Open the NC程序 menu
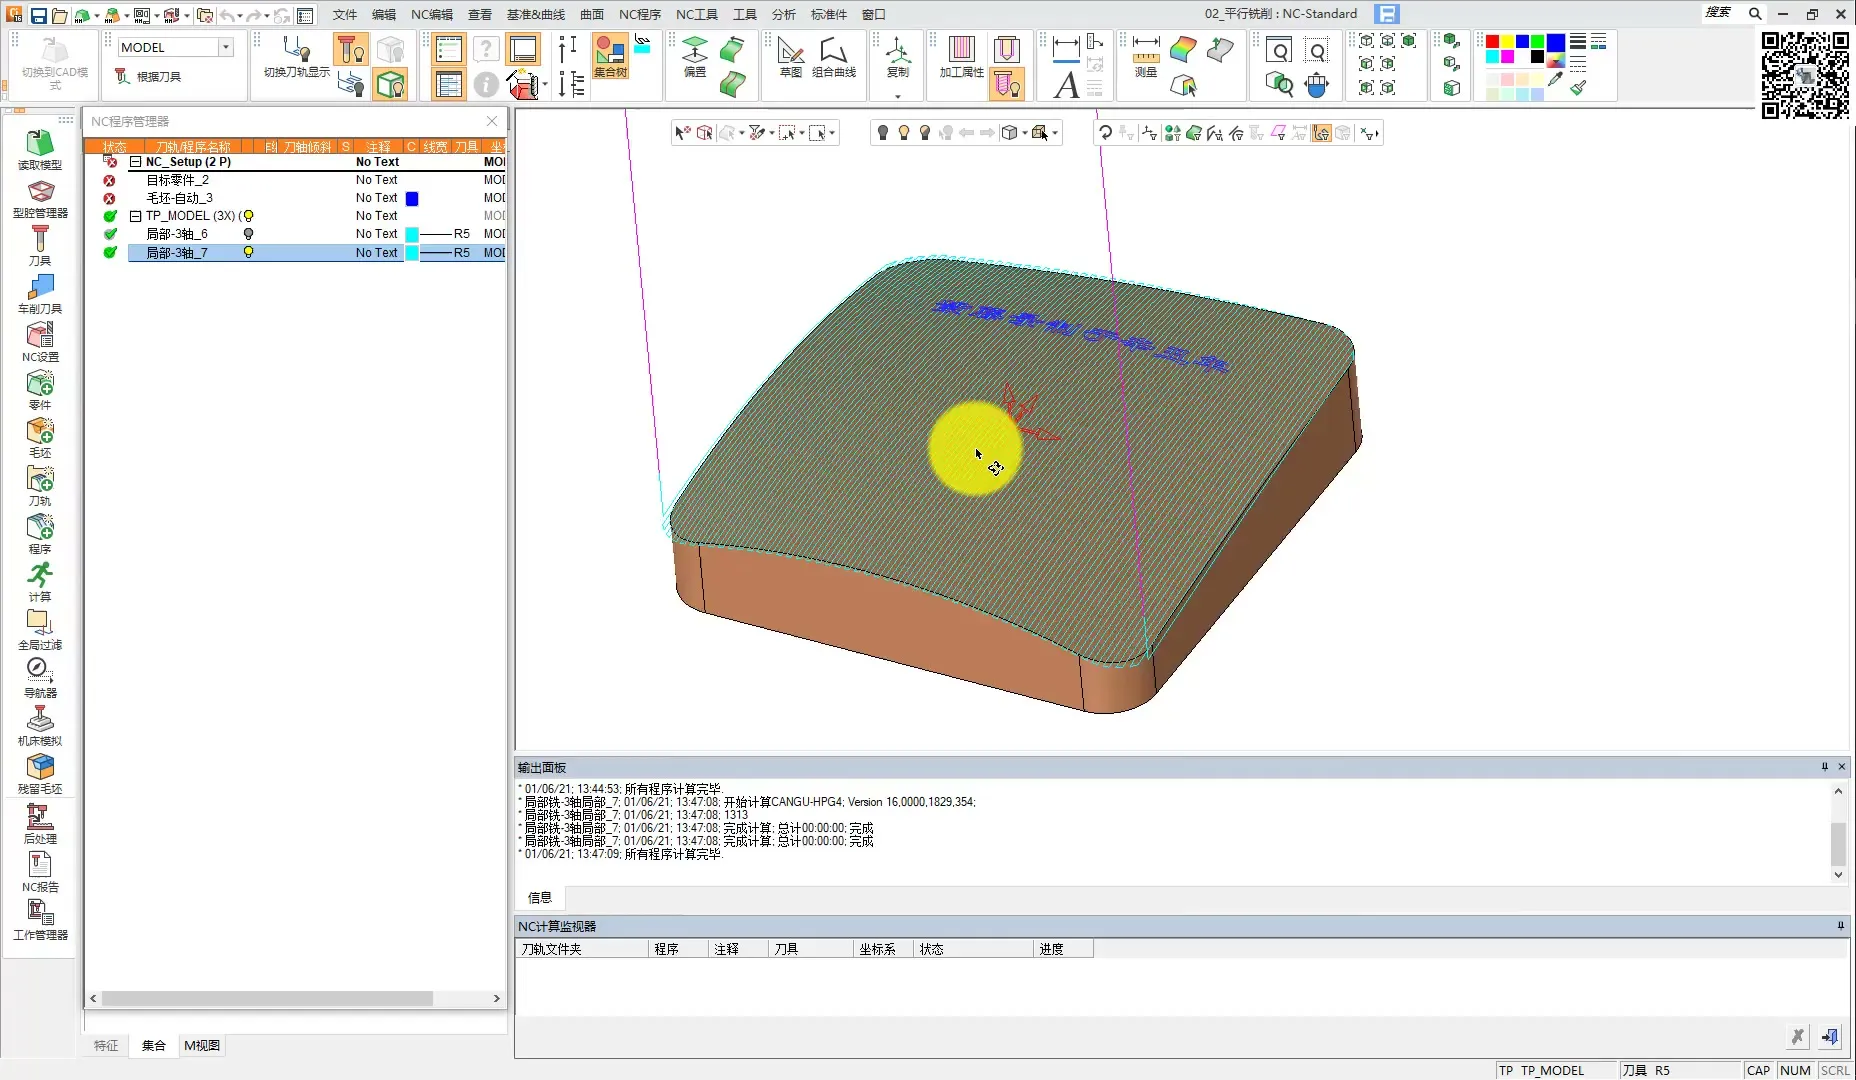Image resolution: width=1856 pixels, height=1080 pixels. [639, 14]
